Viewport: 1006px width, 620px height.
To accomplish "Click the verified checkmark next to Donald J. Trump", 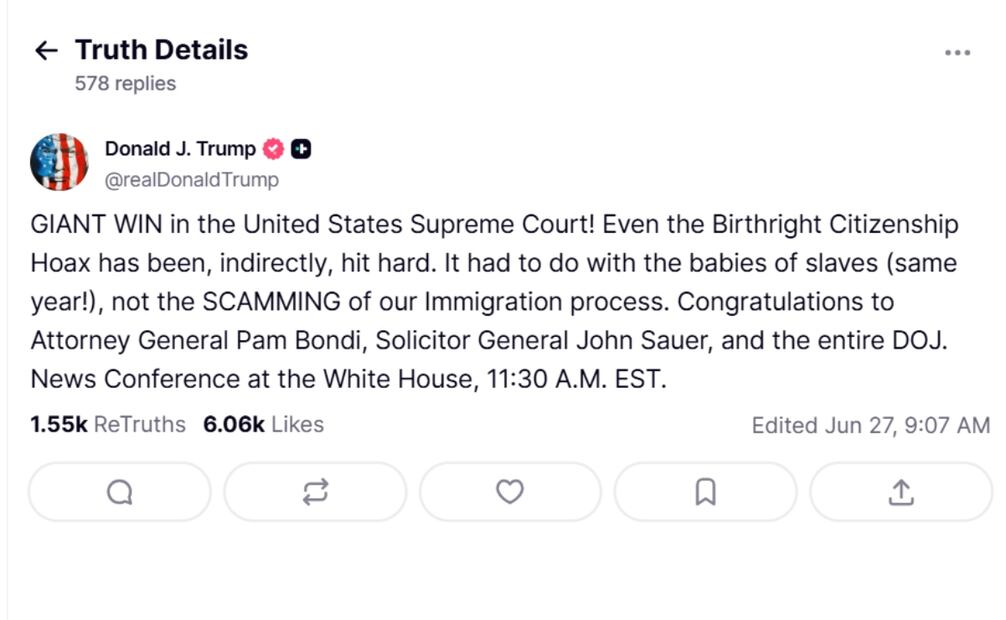I will pos(271,148).
